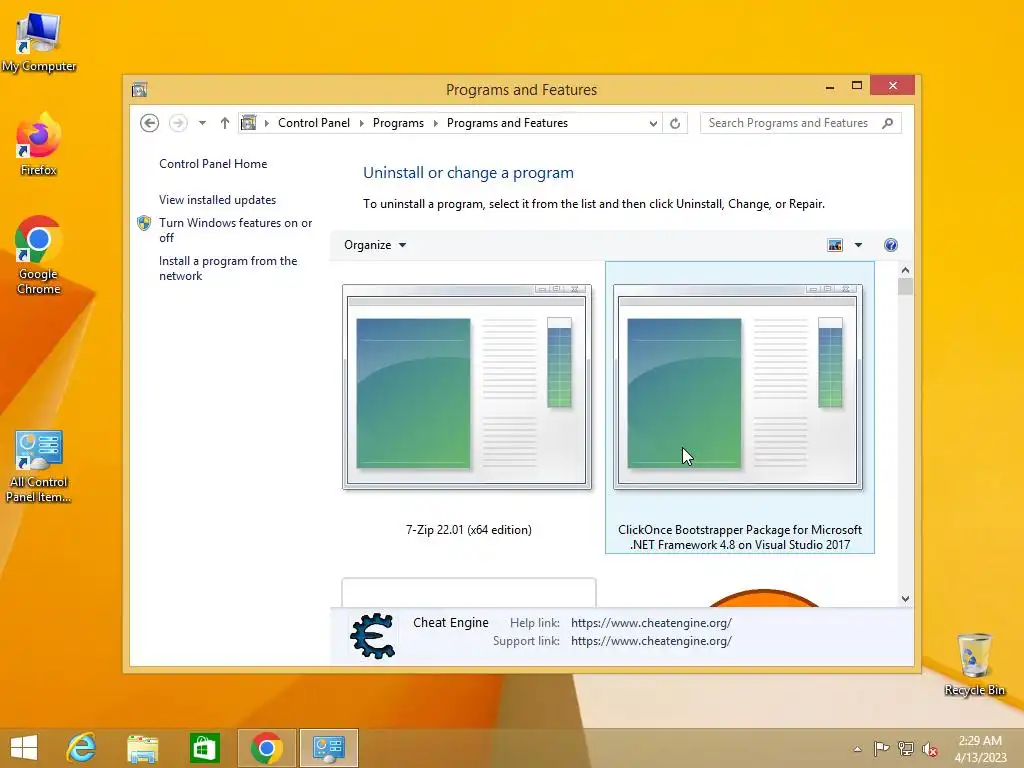This screenshot has height=768, width=1024.
Task: Show hidden tray icons arrow
Action: click(857, 749)
